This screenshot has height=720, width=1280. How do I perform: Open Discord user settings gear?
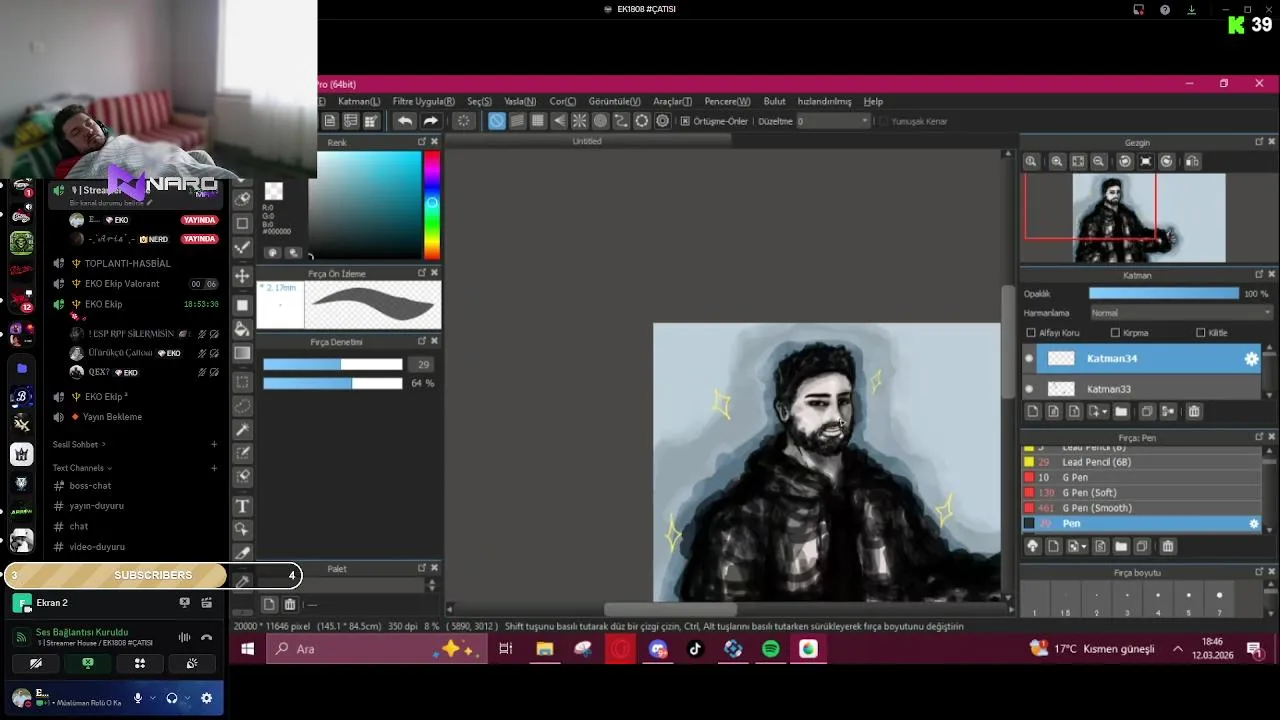point(206,698)
